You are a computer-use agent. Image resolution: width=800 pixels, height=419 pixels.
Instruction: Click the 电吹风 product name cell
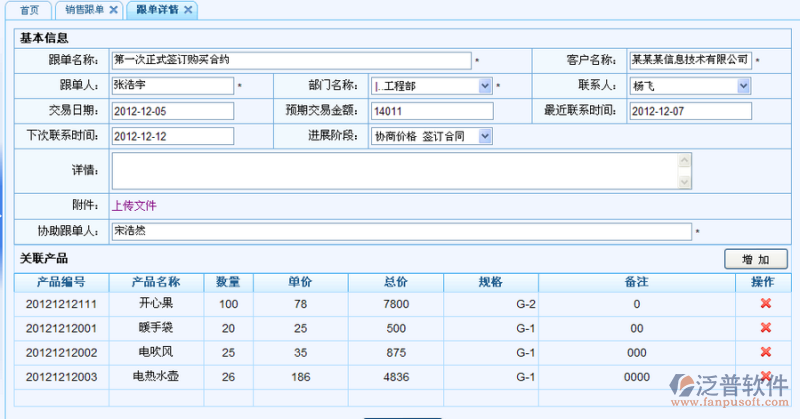point(156,352)
